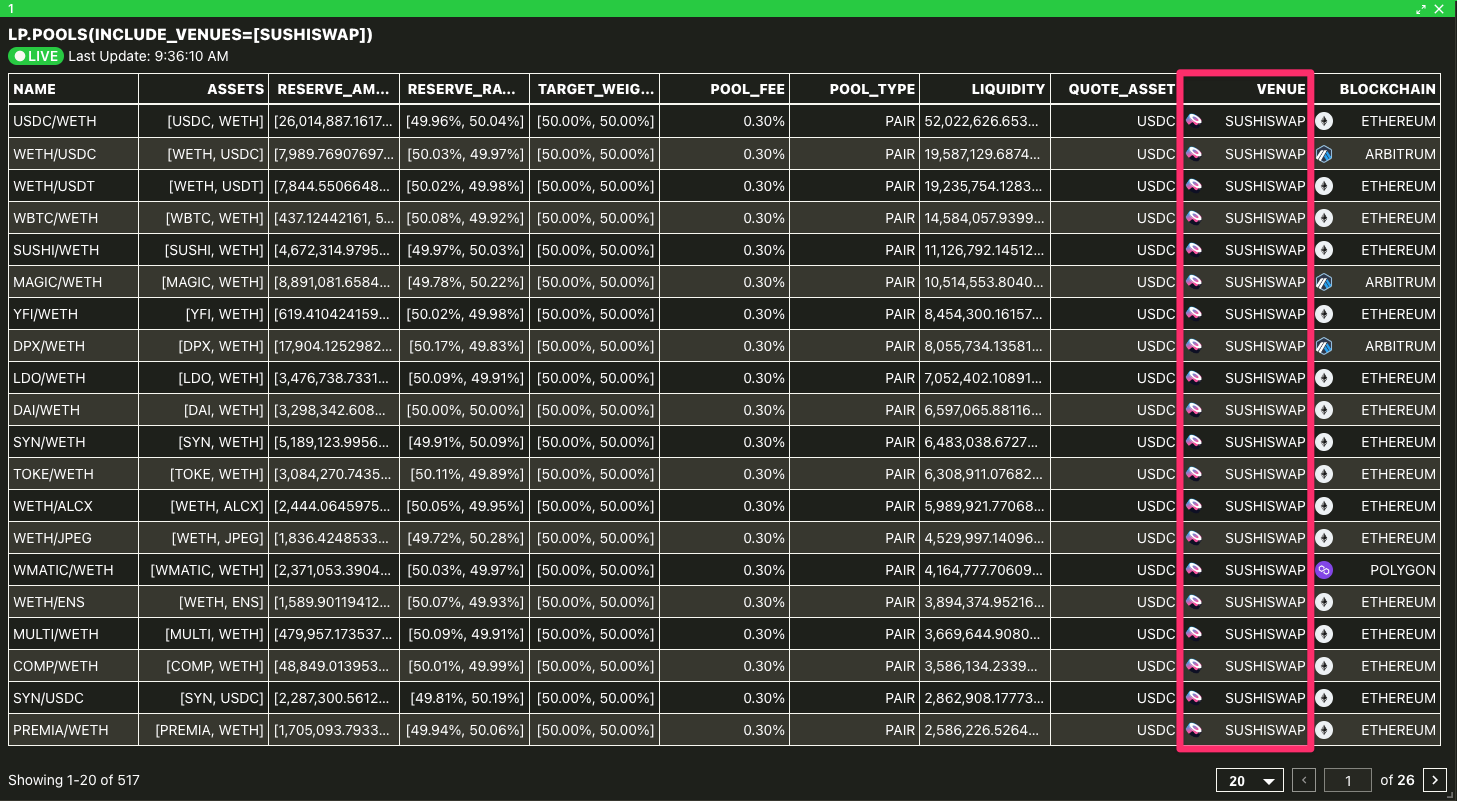Click reserve ratio [49.78%, 50.22%]
Image resolution: width=1457 pixels, height=801 pixels.
point(464,282)
